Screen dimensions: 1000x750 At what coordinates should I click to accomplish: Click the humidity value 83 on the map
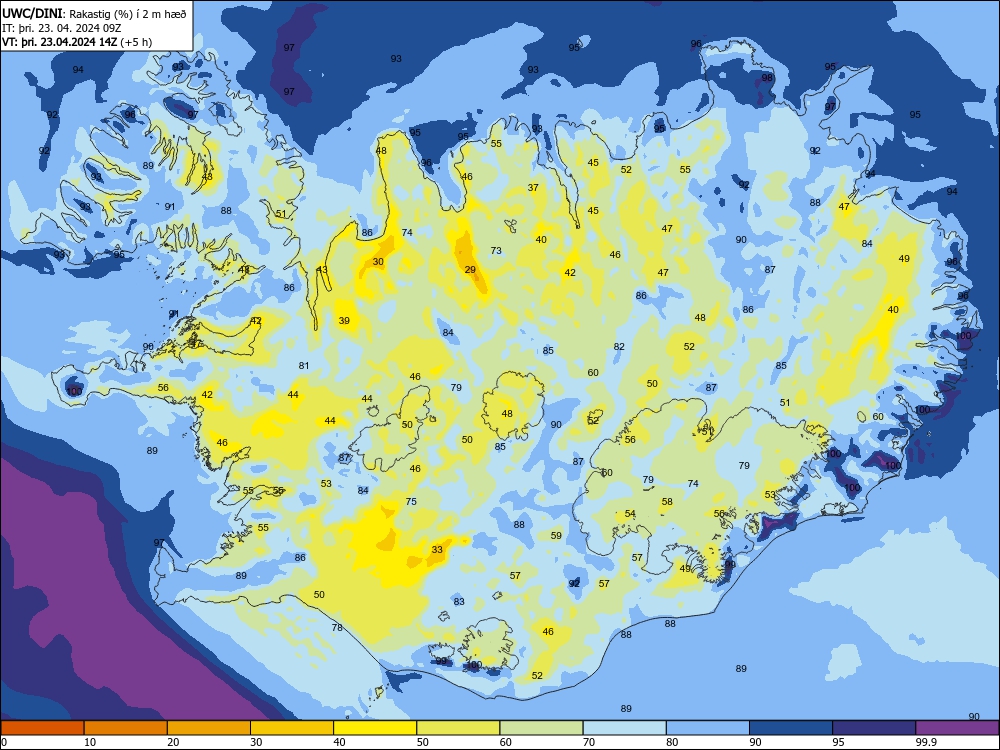pos(460,602)
